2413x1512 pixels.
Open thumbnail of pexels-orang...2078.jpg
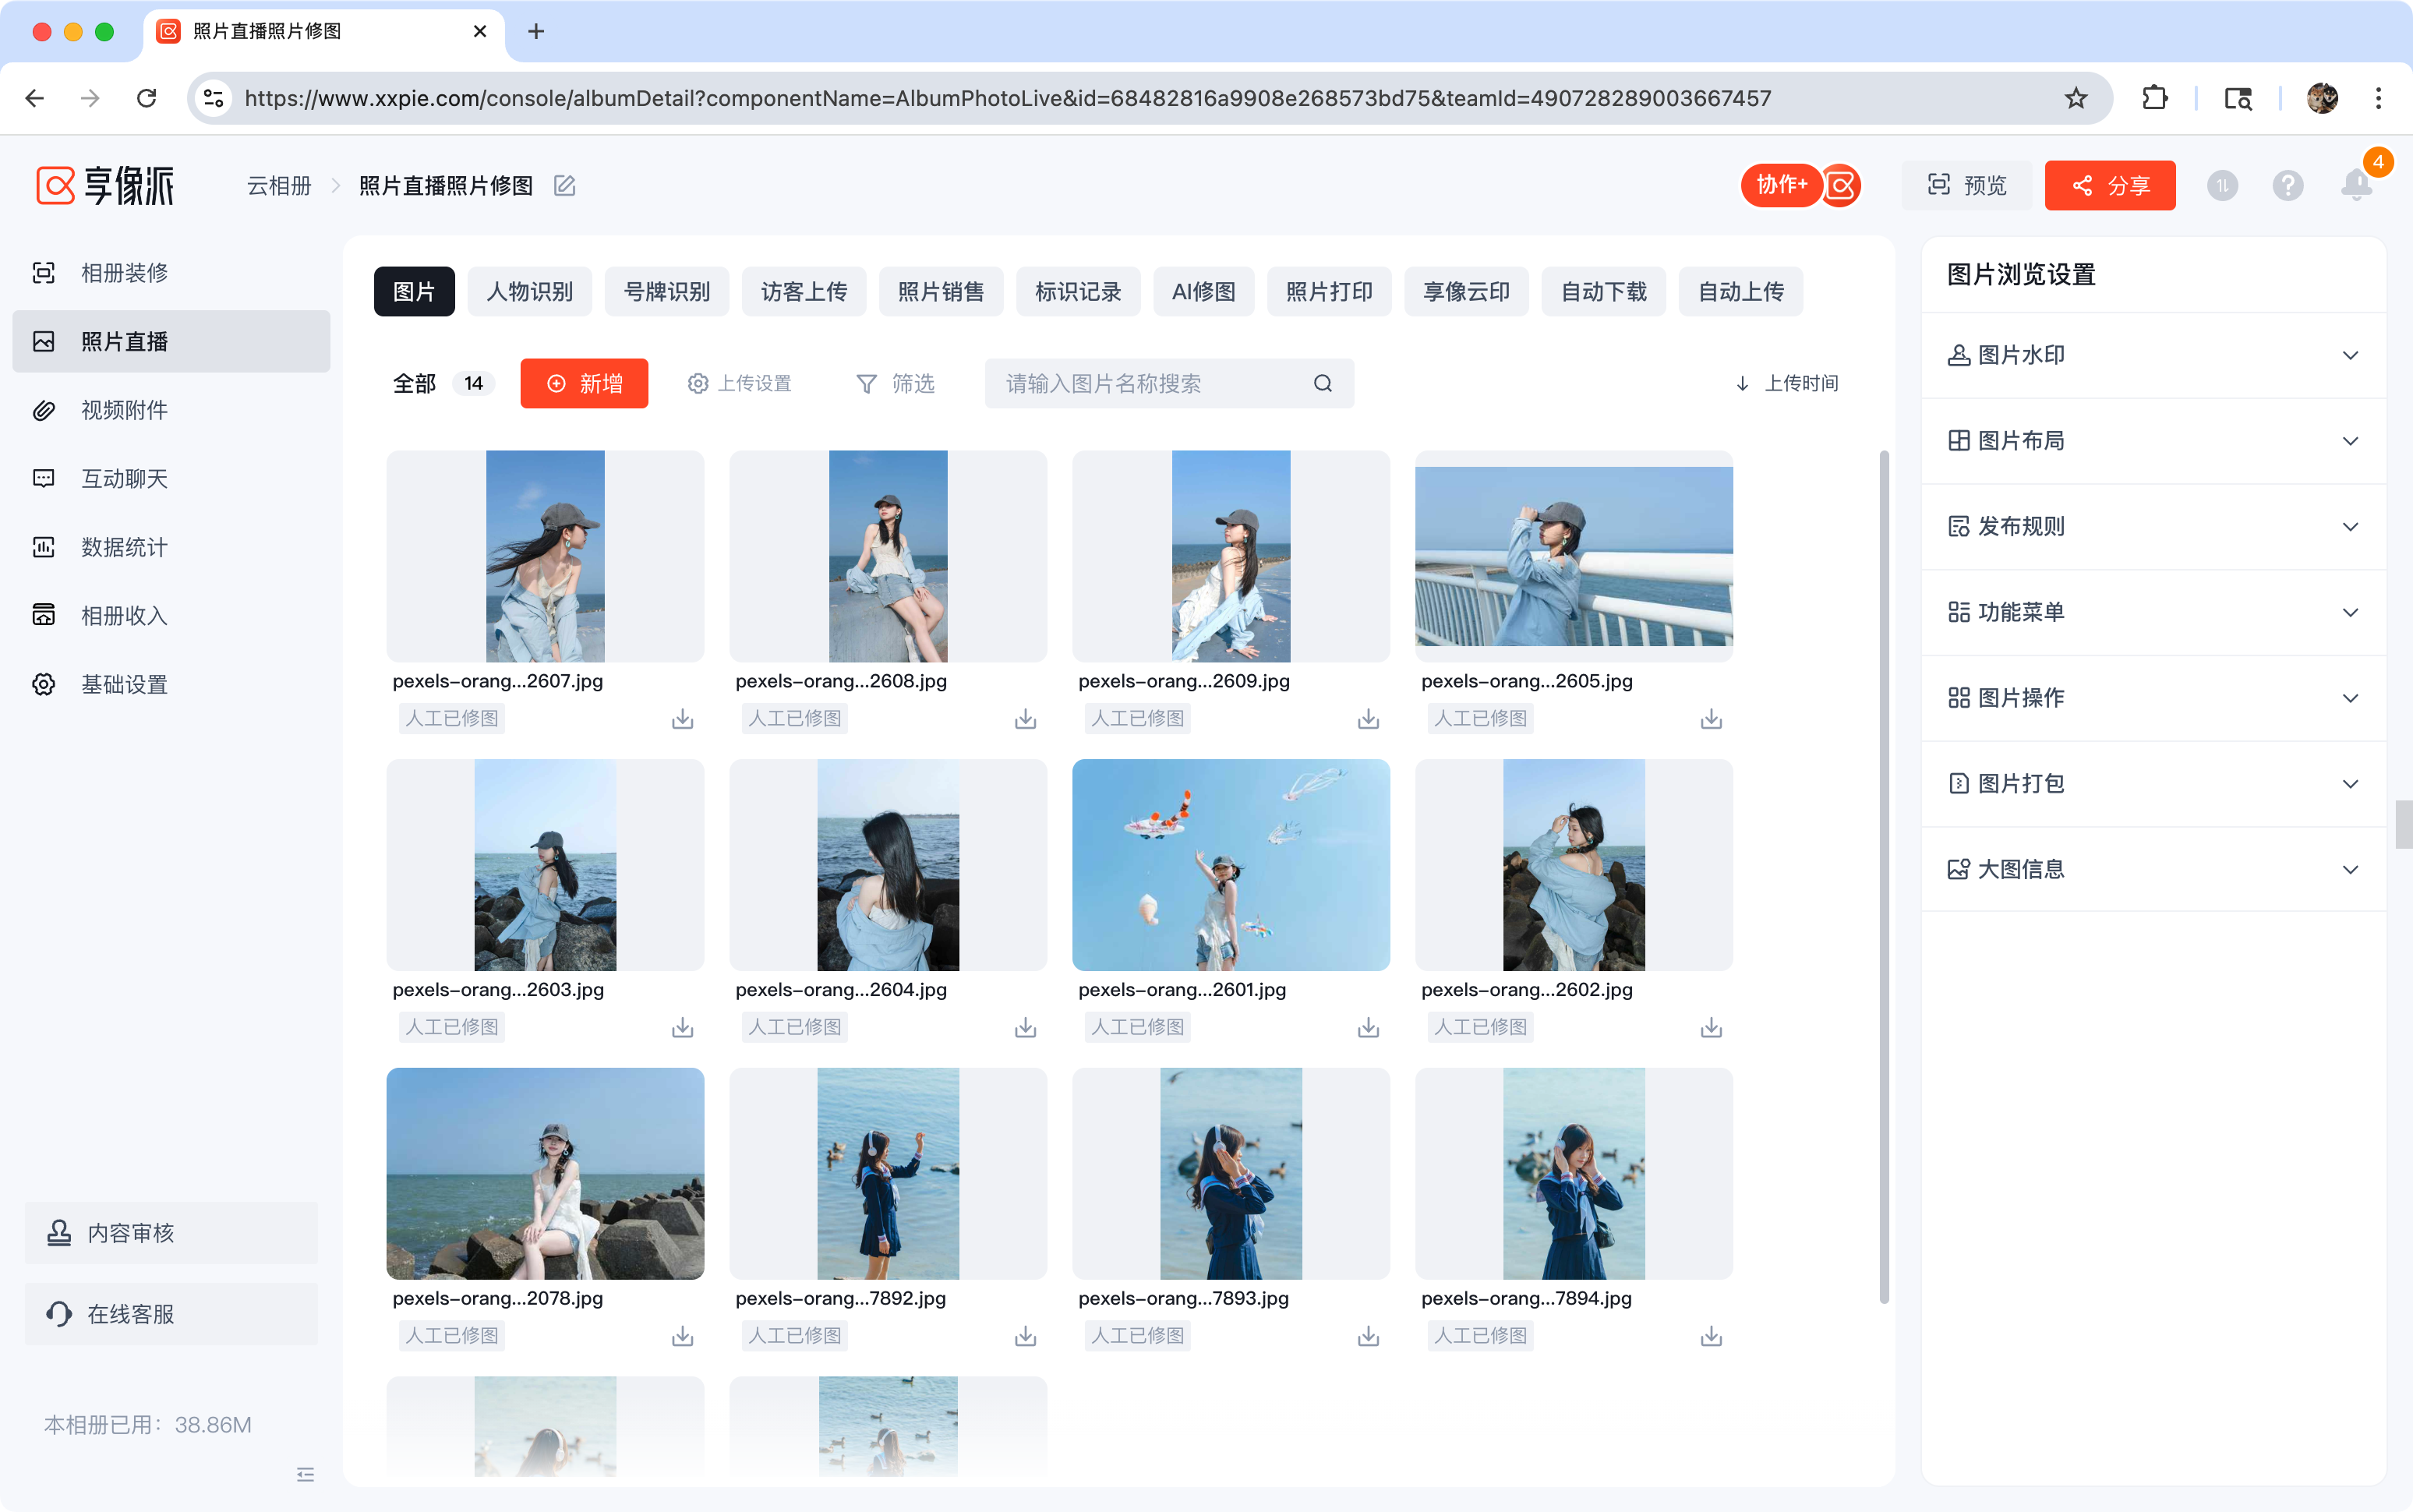coord(545,1174)
